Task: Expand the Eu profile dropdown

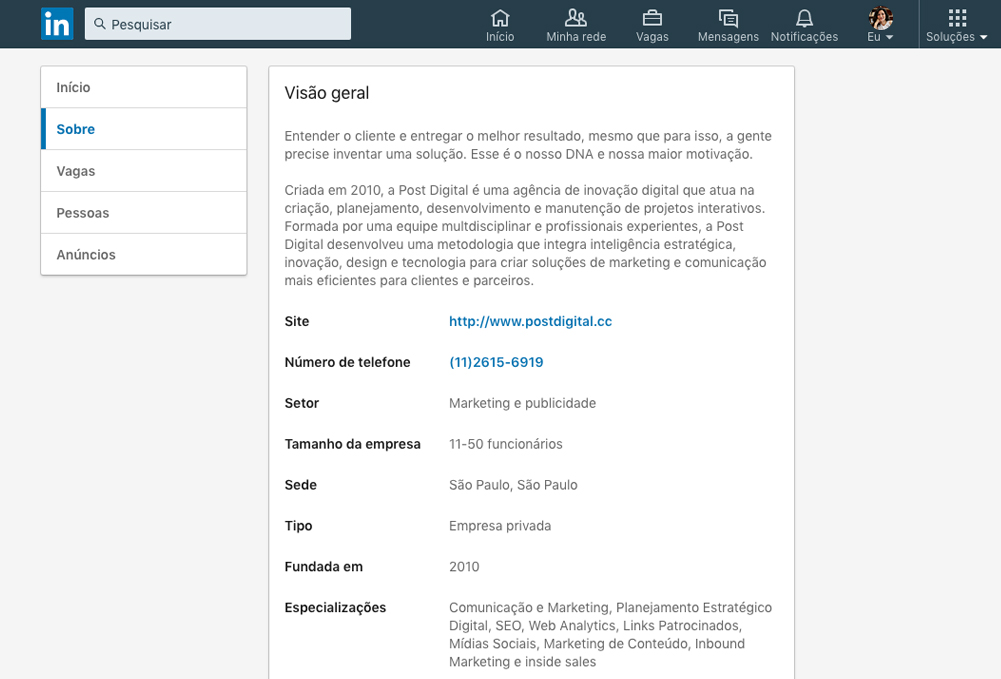Action: click(889, 37)
